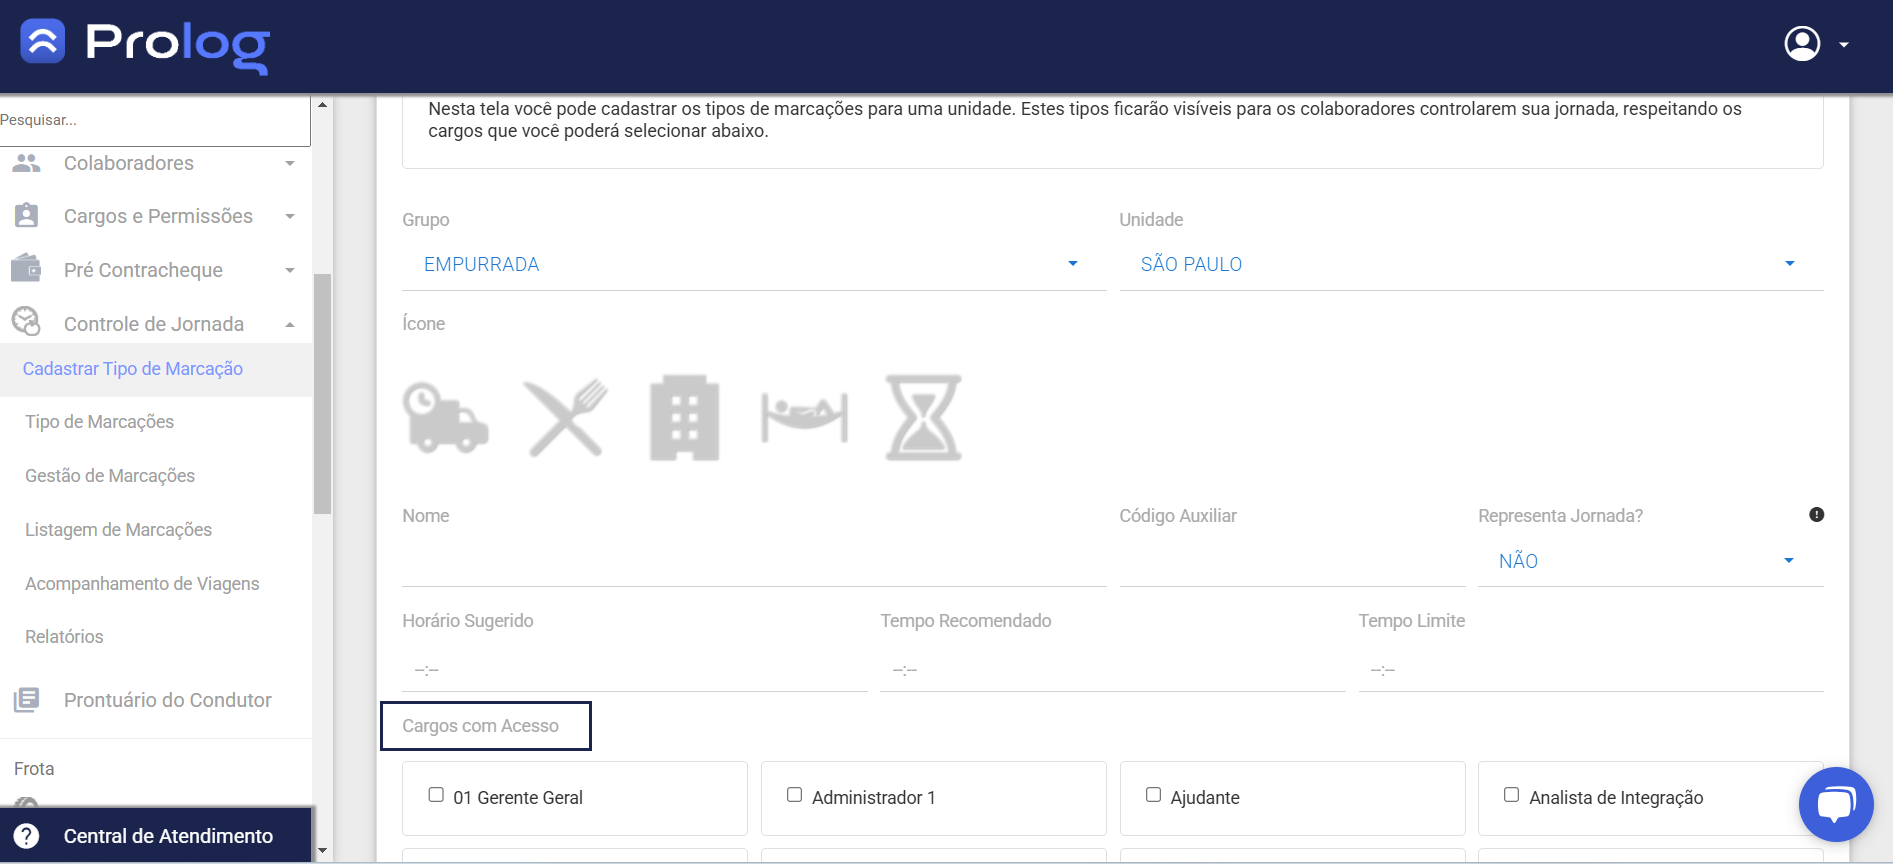Click the Nome input field
Image resolution: width=1893 pixels, height=864 pixels.
[754, 561]
